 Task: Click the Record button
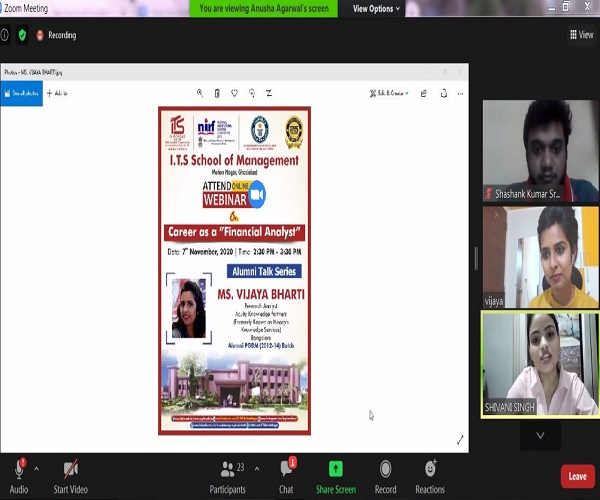pos(385,476)
